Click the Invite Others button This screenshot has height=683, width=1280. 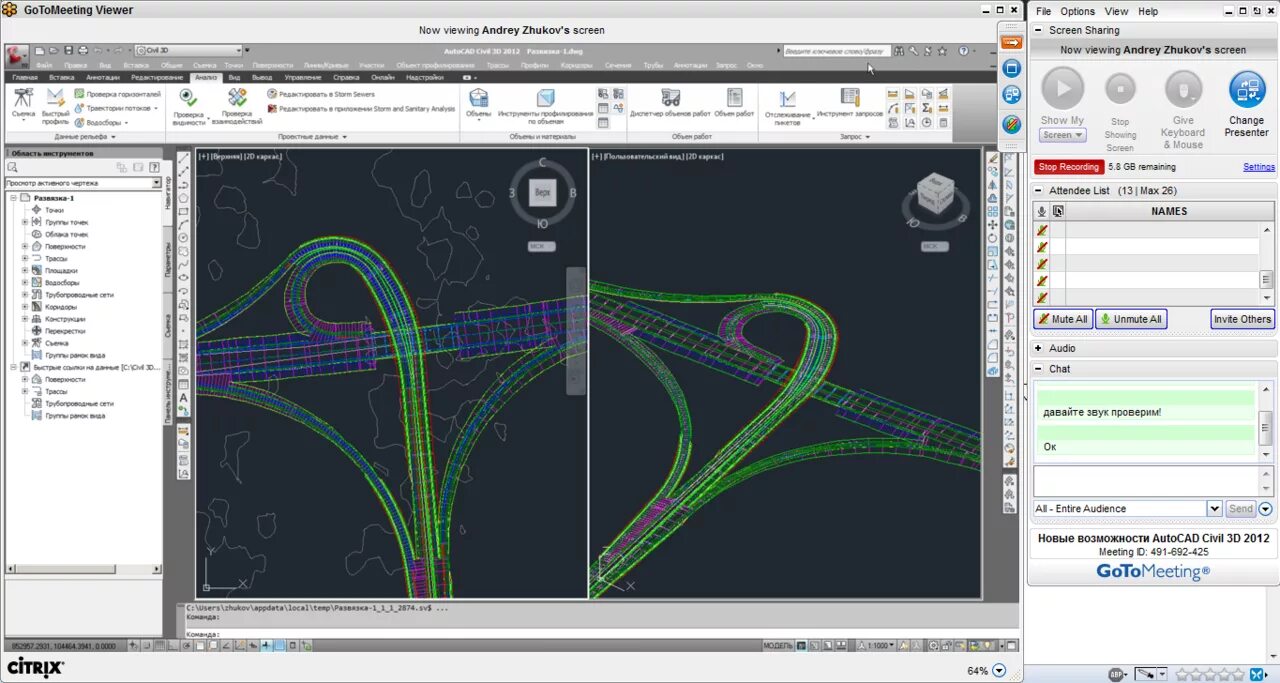click(x=1242, y=319)
